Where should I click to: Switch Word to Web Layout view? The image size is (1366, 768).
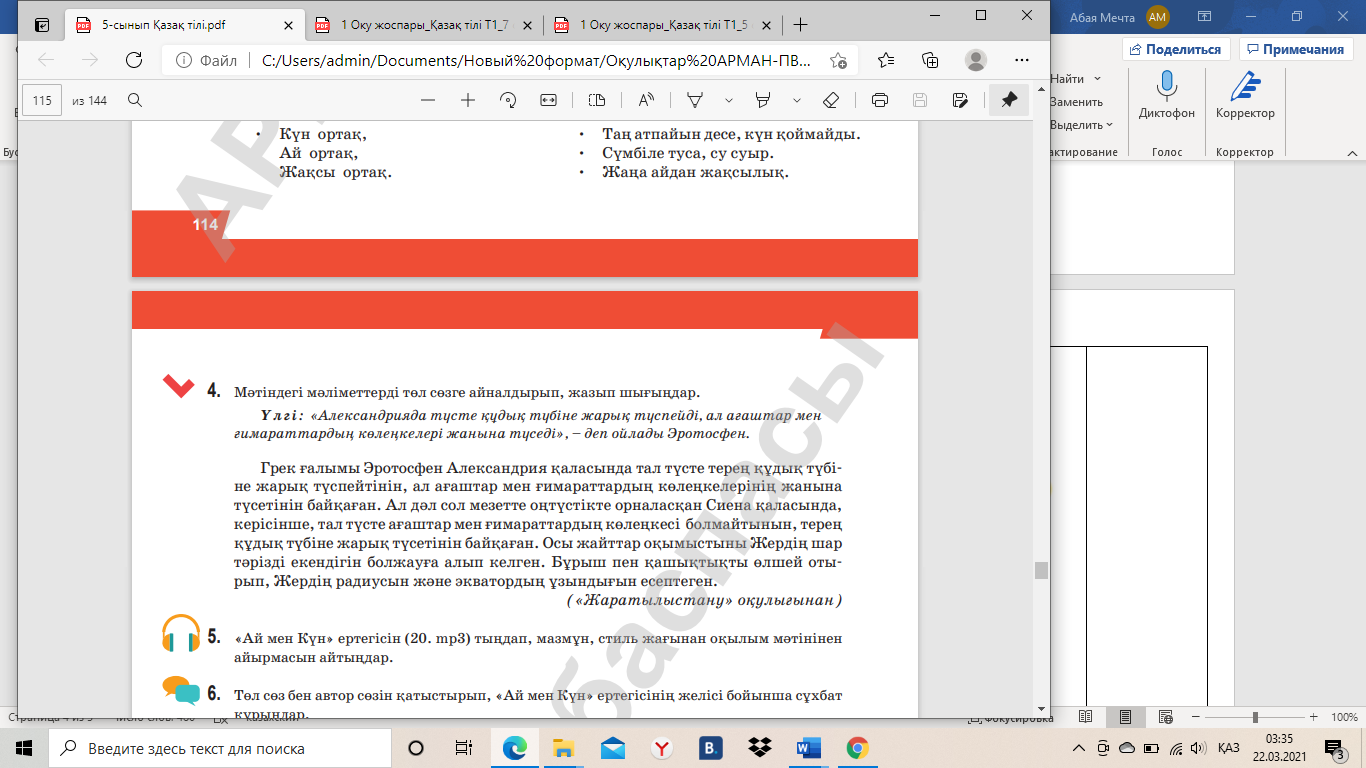point(1164,717)
